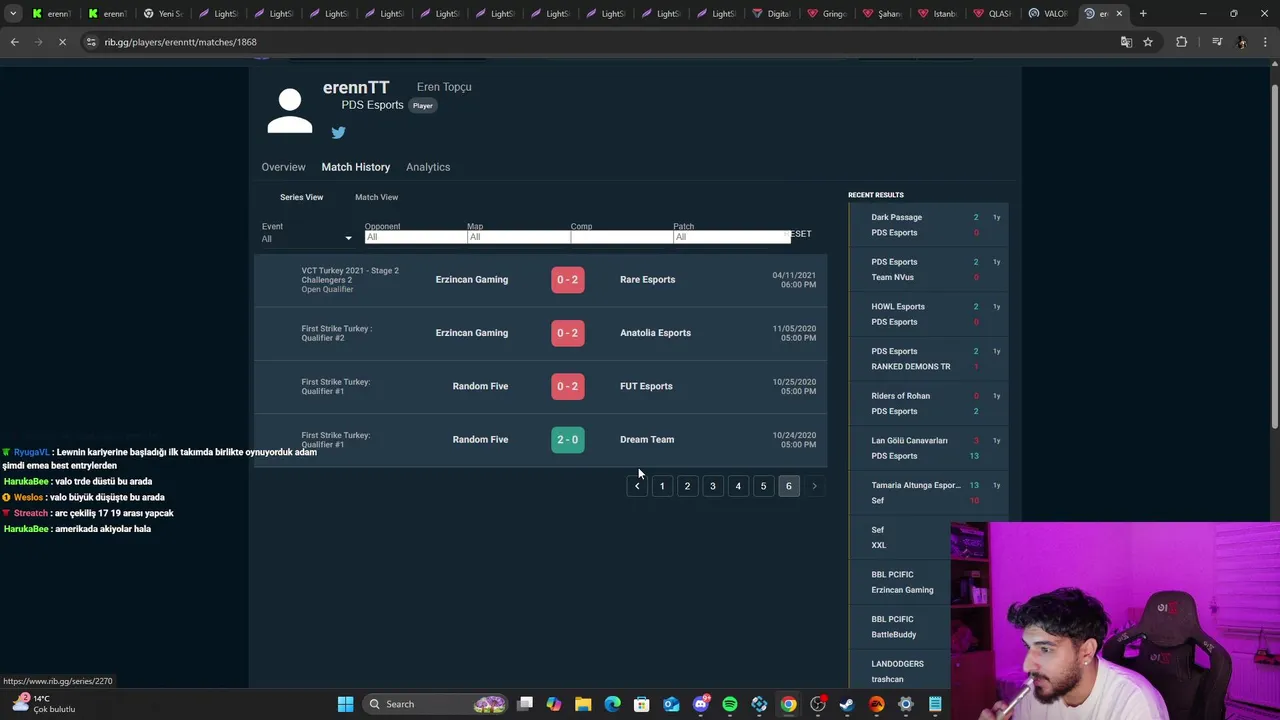Viewport: 1280px width, 720px height.
Task: Click the taskbar Search box
Action: pos(435,704)
